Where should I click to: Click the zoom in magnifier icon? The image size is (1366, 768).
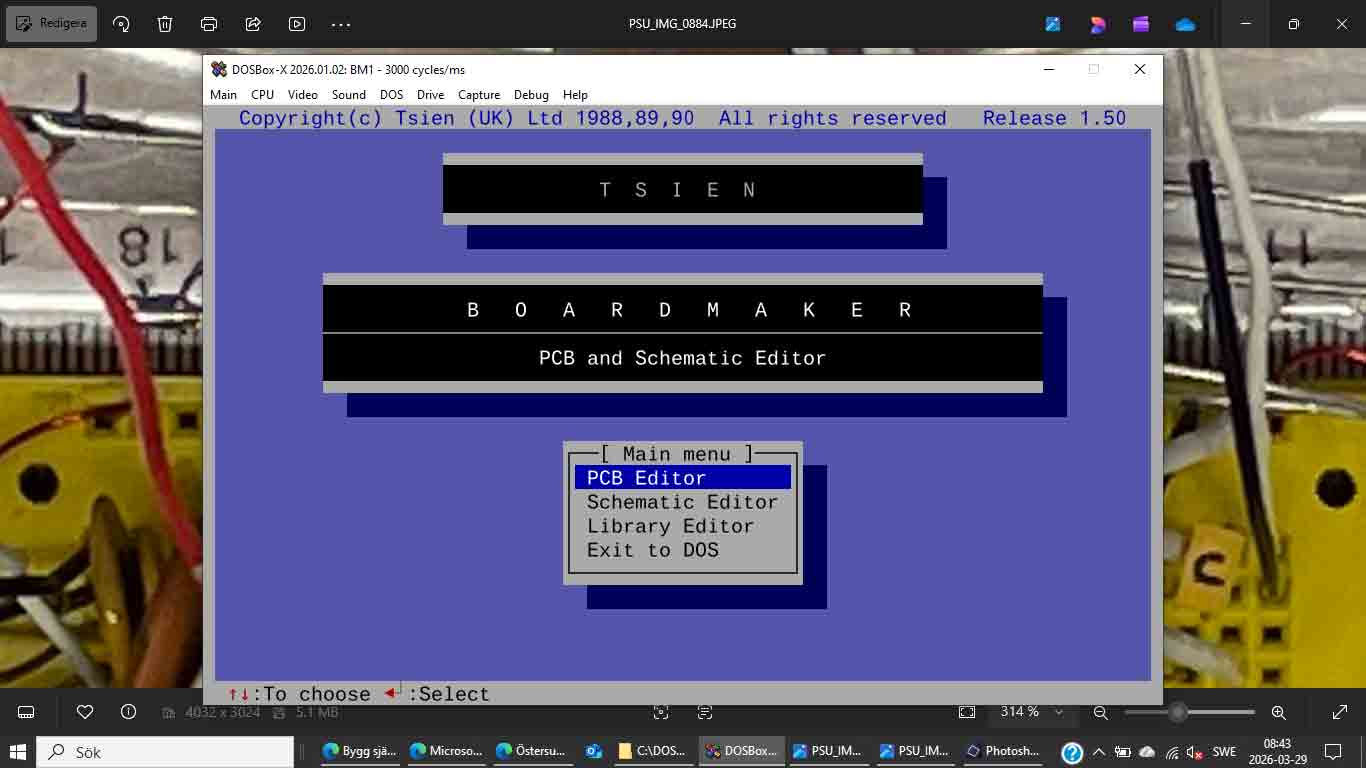pyautogui.click(x=1278, y=712)
